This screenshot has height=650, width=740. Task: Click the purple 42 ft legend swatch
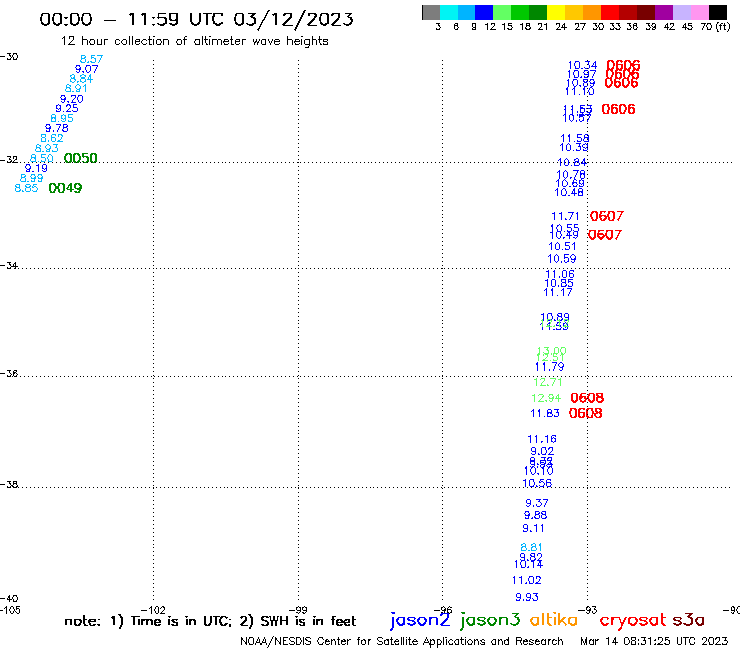663,12
